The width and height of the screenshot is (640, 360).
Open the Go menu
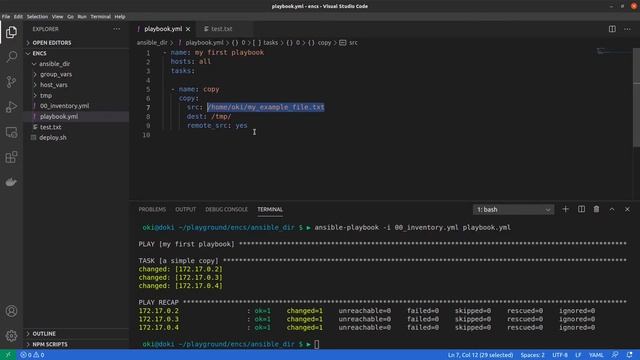click(70, 17)
